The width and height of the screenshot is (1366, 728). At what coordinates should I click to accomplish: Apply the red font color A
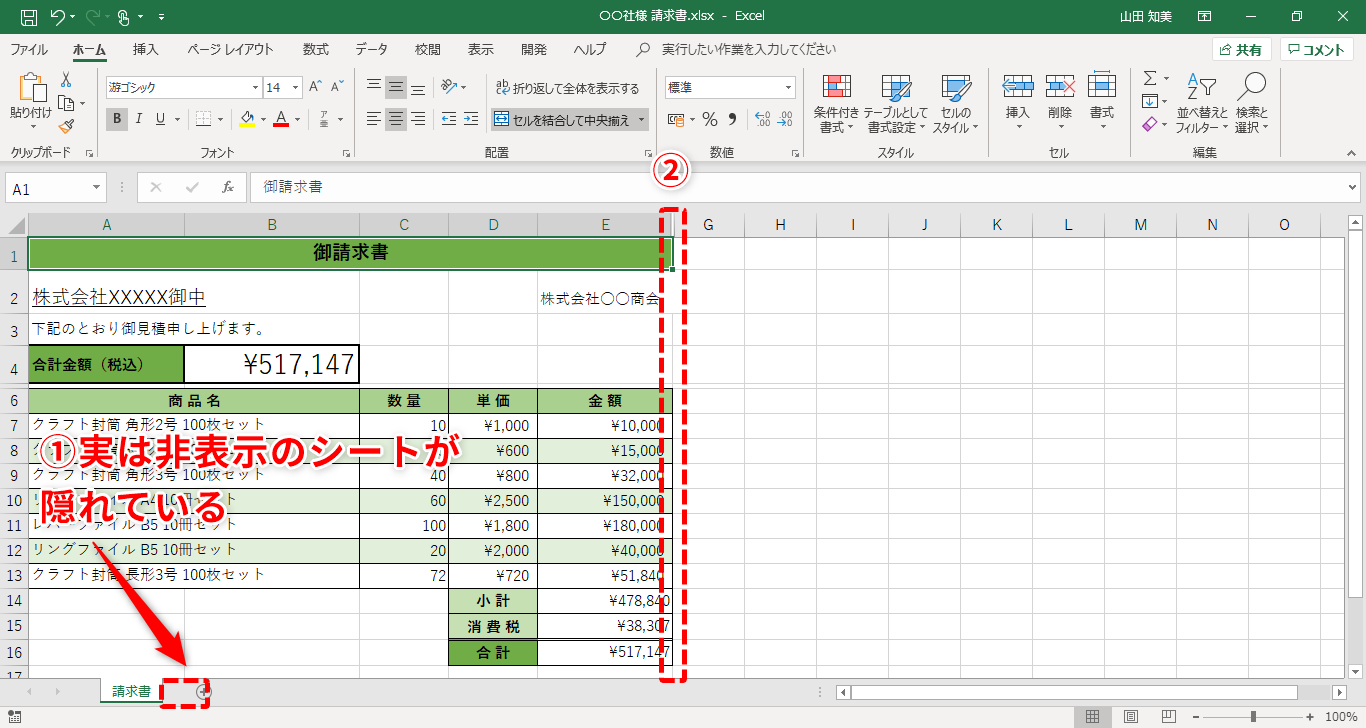click(282, 119)
